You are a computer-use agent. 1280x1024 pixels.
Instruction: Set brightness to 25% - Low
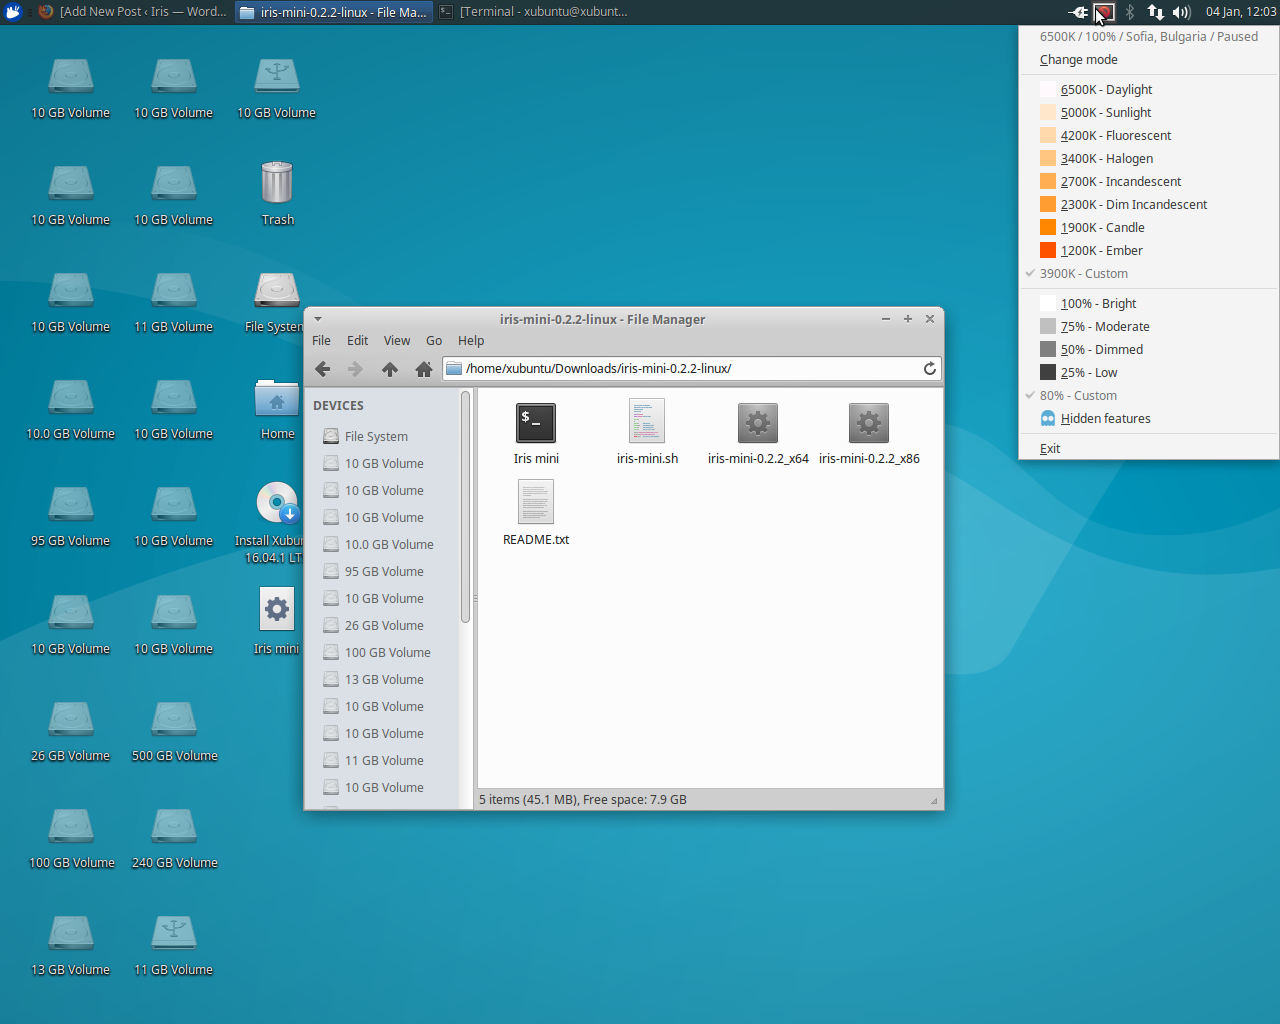pyautogui.click(x=1149, y=372)
